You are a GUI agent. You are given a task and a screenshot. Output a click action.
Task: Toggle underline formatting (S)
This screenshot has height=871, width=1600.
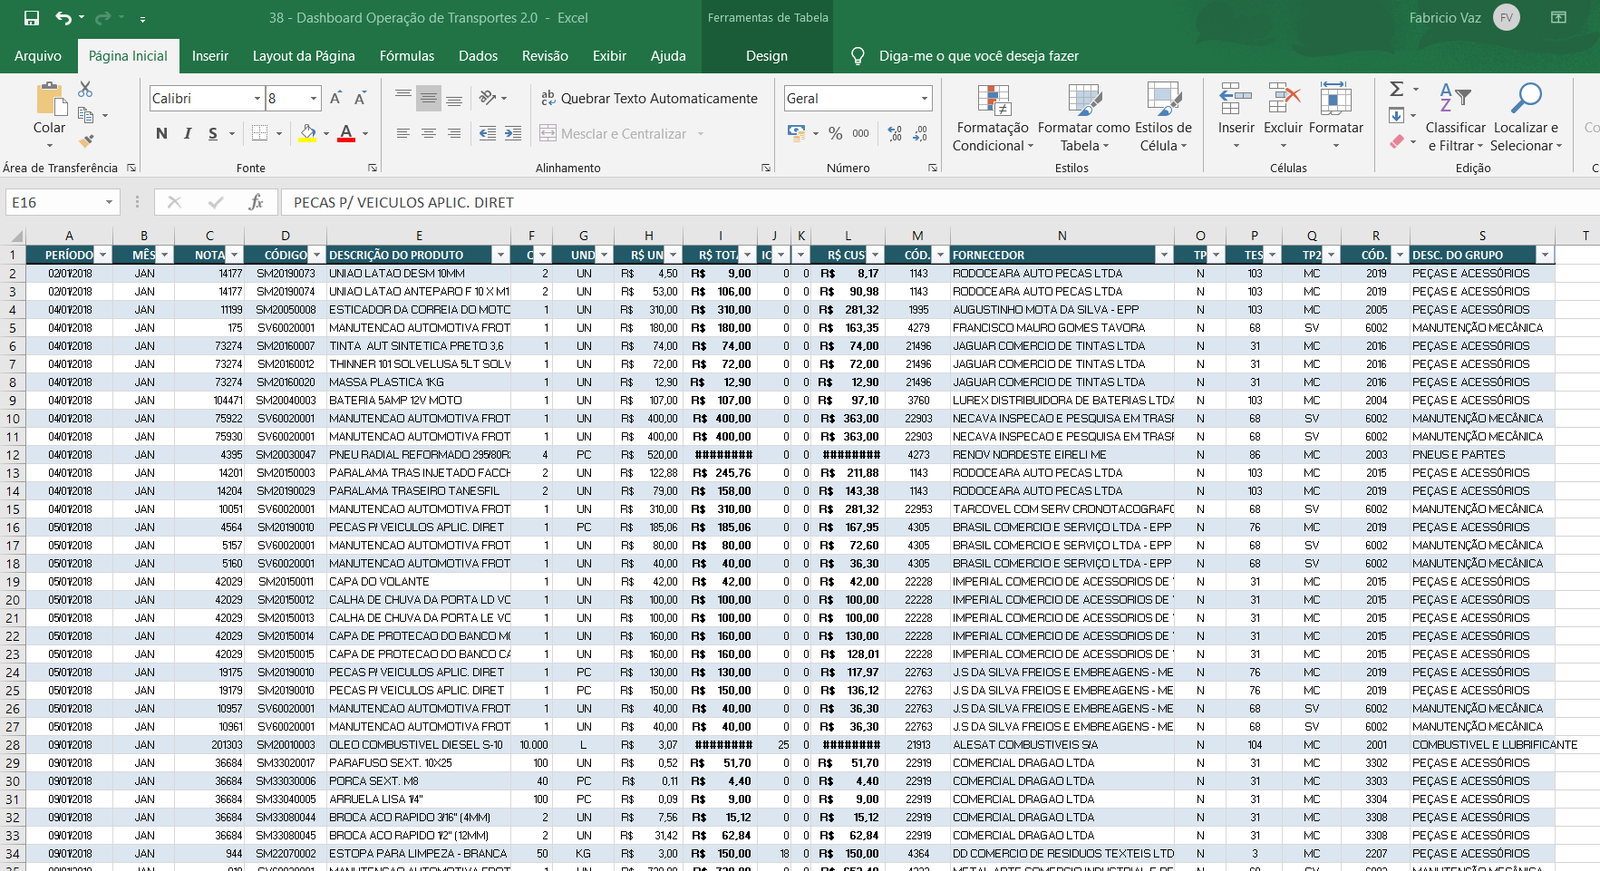pyautogui.click(x=212, y=133)
